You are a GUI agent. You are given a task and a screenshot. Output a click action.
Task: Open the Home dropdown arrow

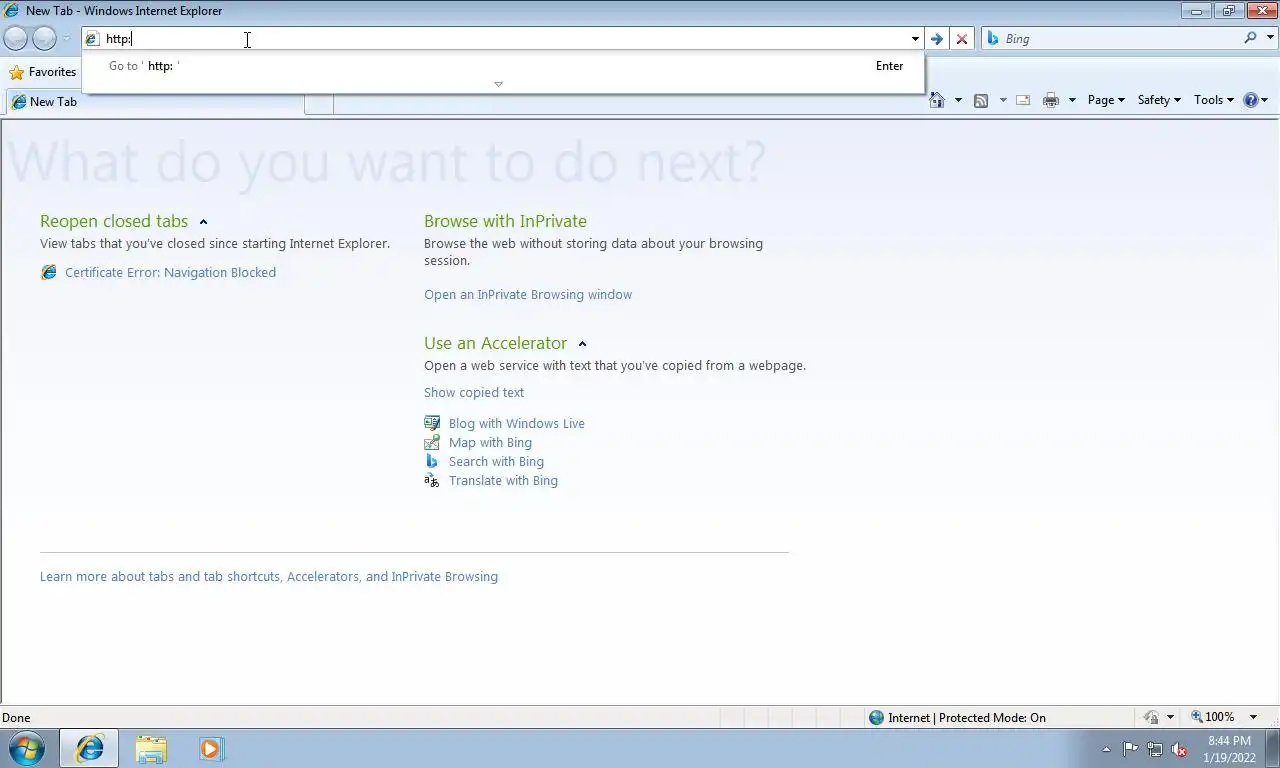pyautogui.click(x=958, y=100)
